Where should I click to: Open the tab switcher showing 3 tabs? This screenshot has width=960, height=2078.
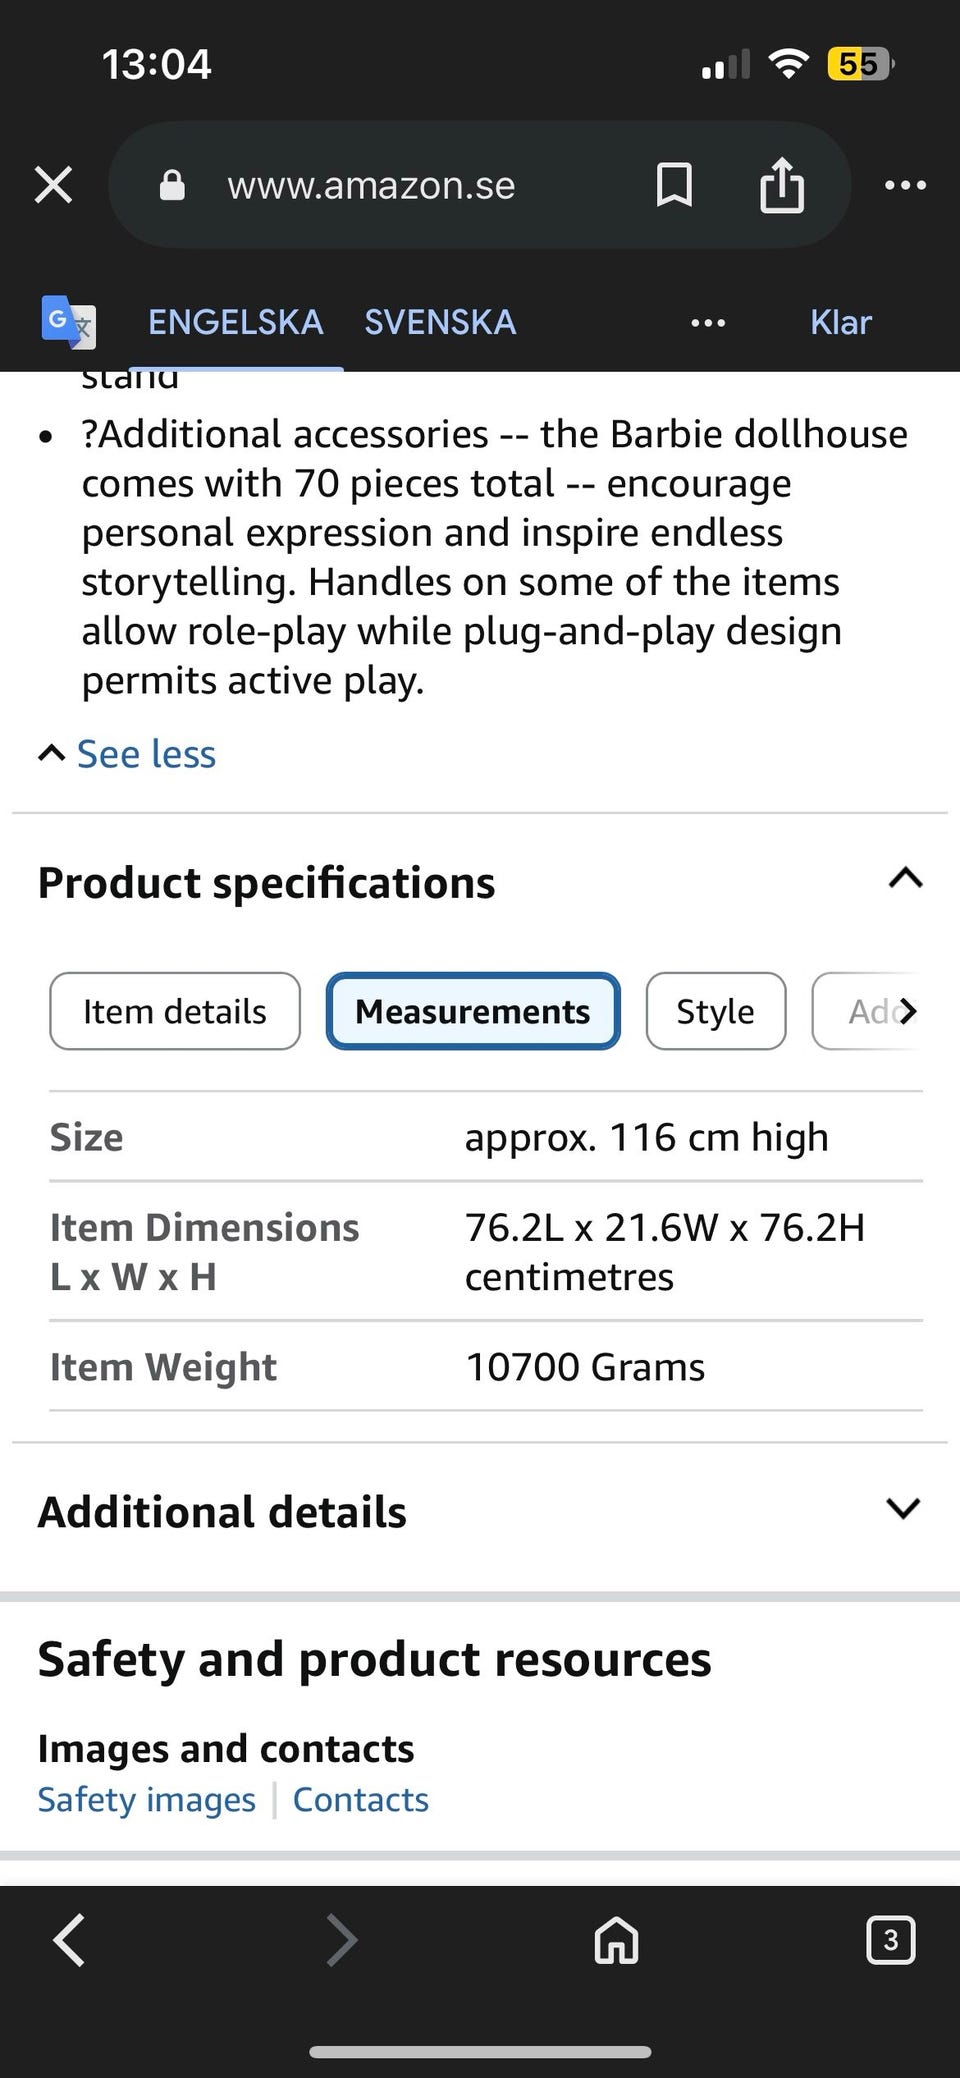[890, 1940]
